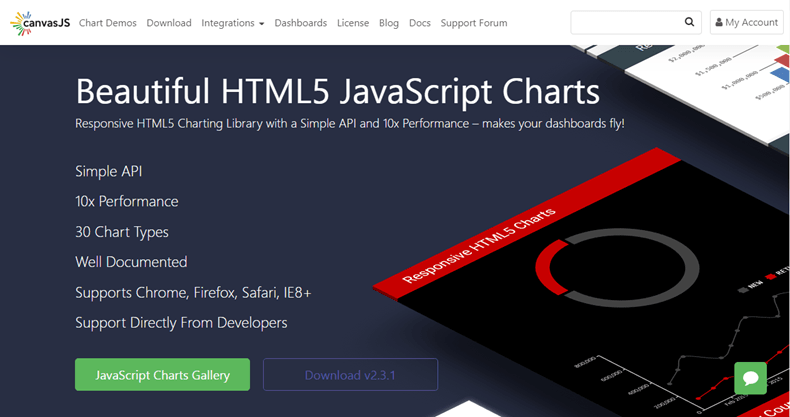Click the user icon in My Account
Screen dimensions: 790x417
(x=719, y=22)
